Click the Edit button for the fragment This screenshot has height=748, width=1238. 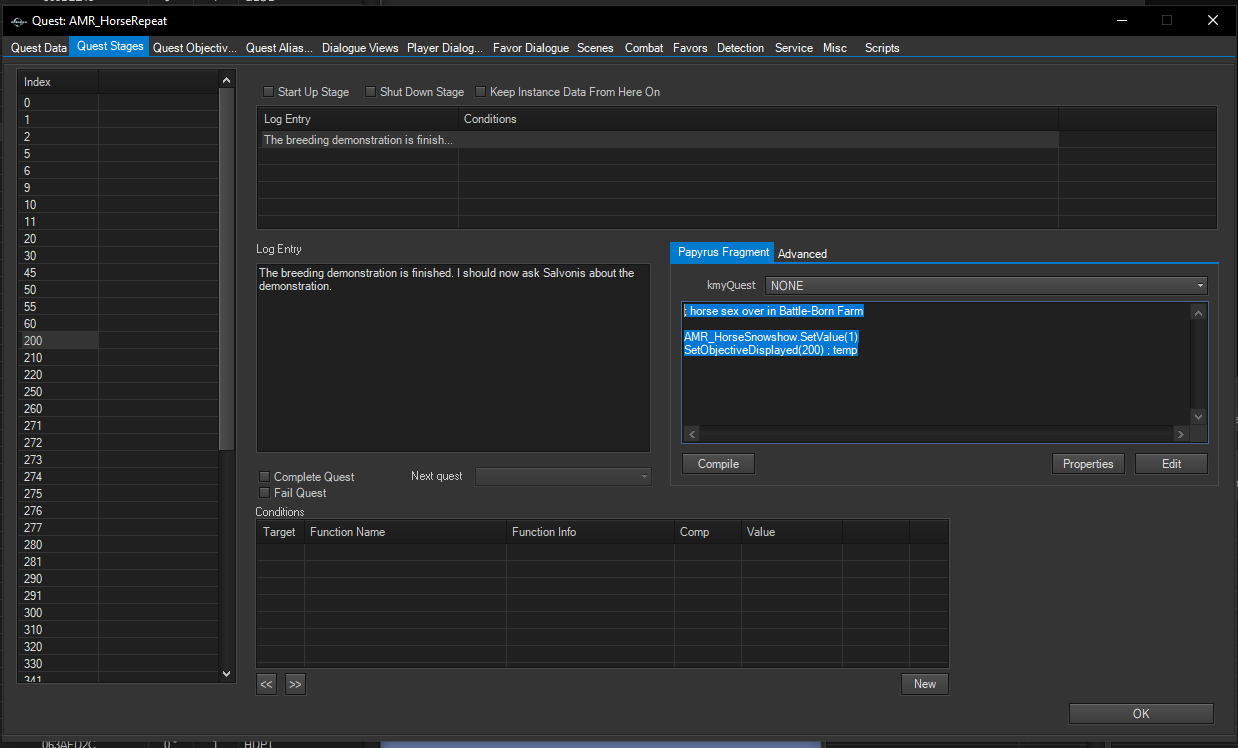1171,464
